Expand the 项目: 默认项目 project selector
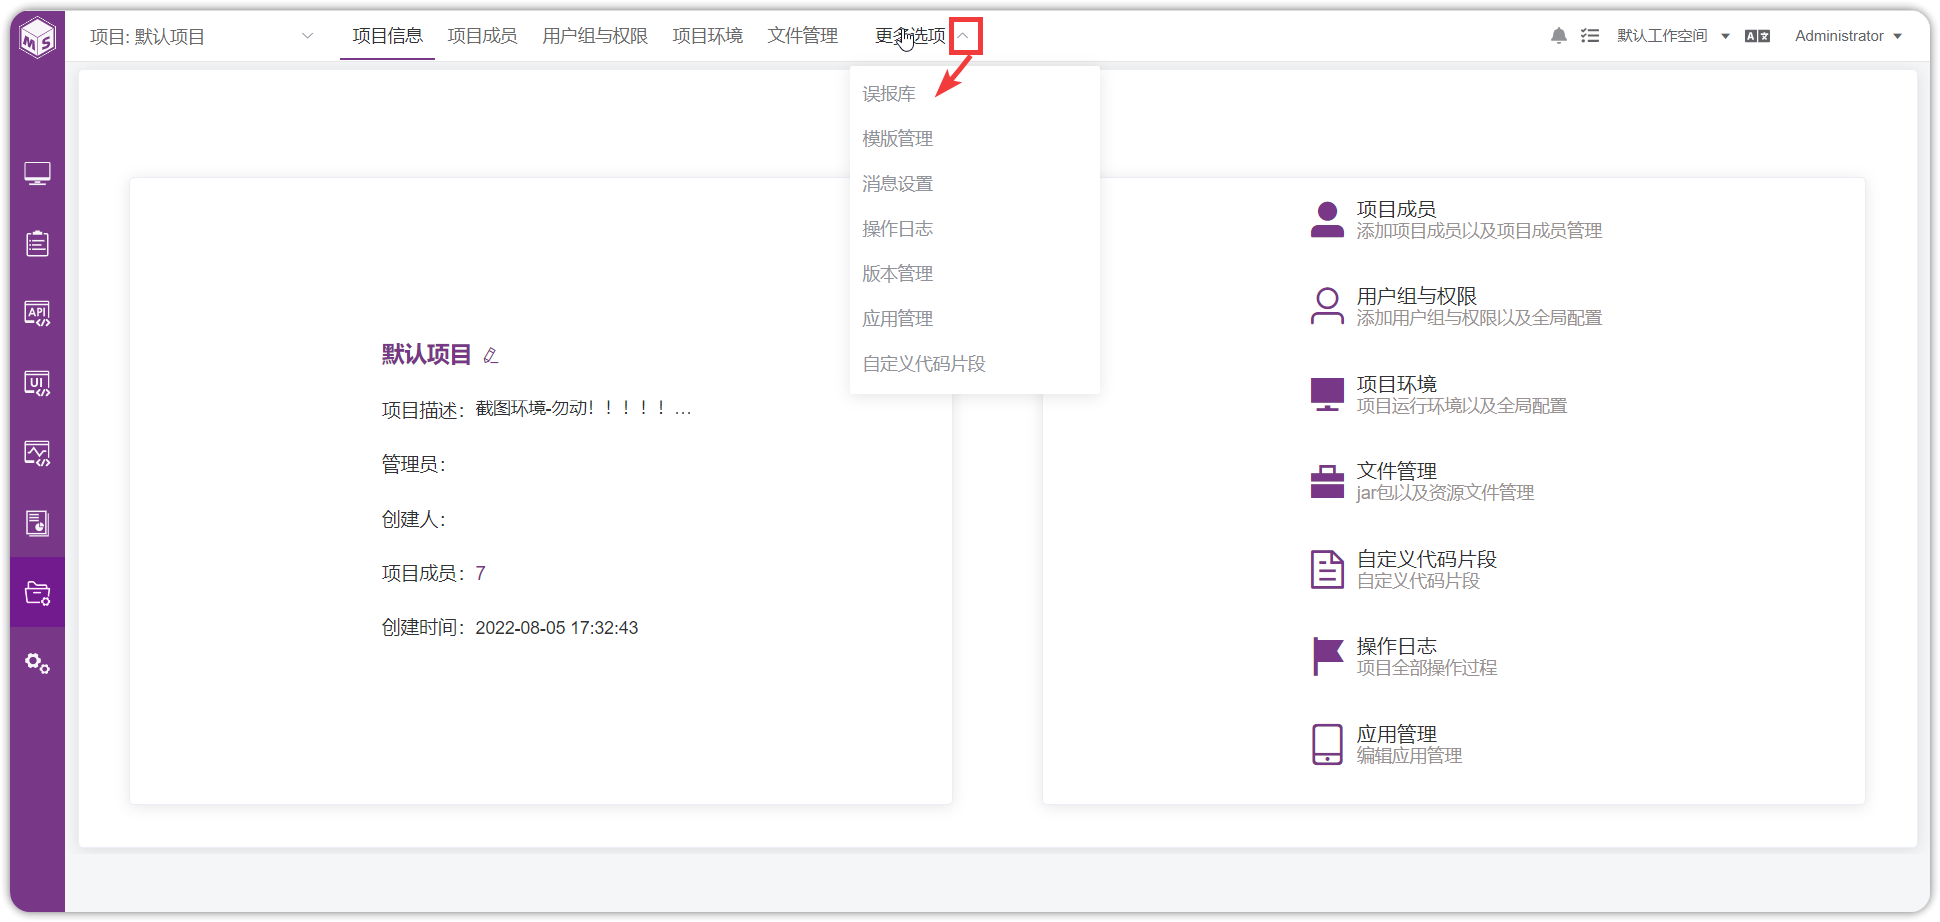The image size is (1940, 922). click(x=202, y=36)
